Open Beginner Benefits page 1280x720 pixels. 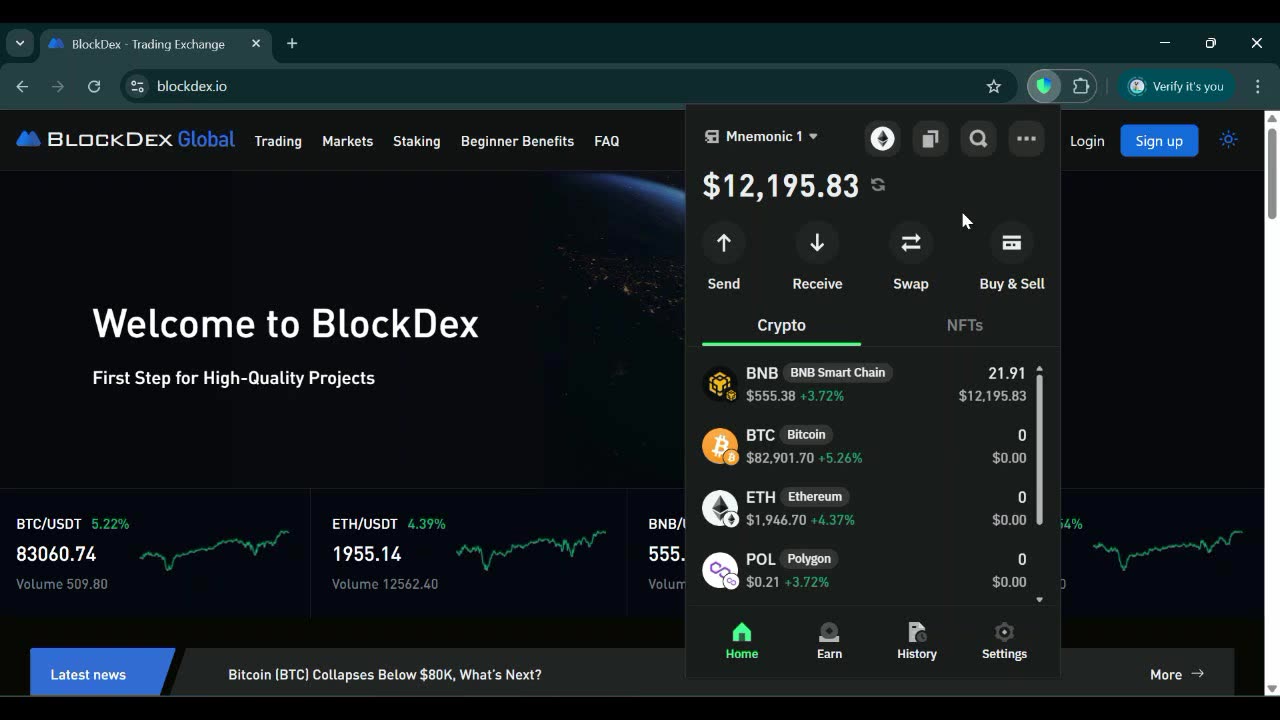click(517, 141)
